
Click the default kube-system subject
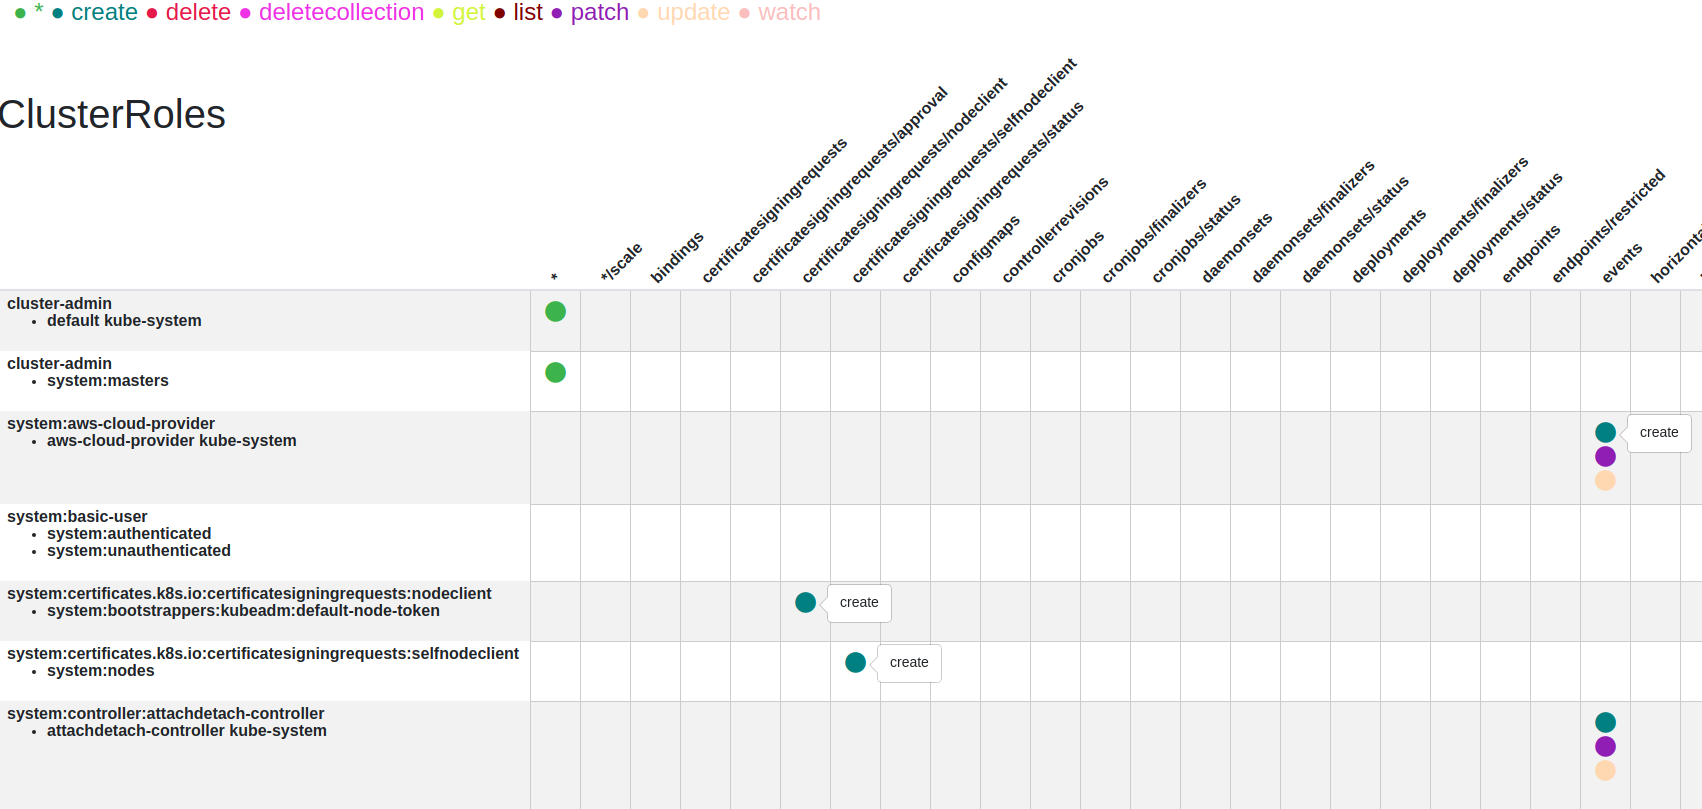click(124, 321)
